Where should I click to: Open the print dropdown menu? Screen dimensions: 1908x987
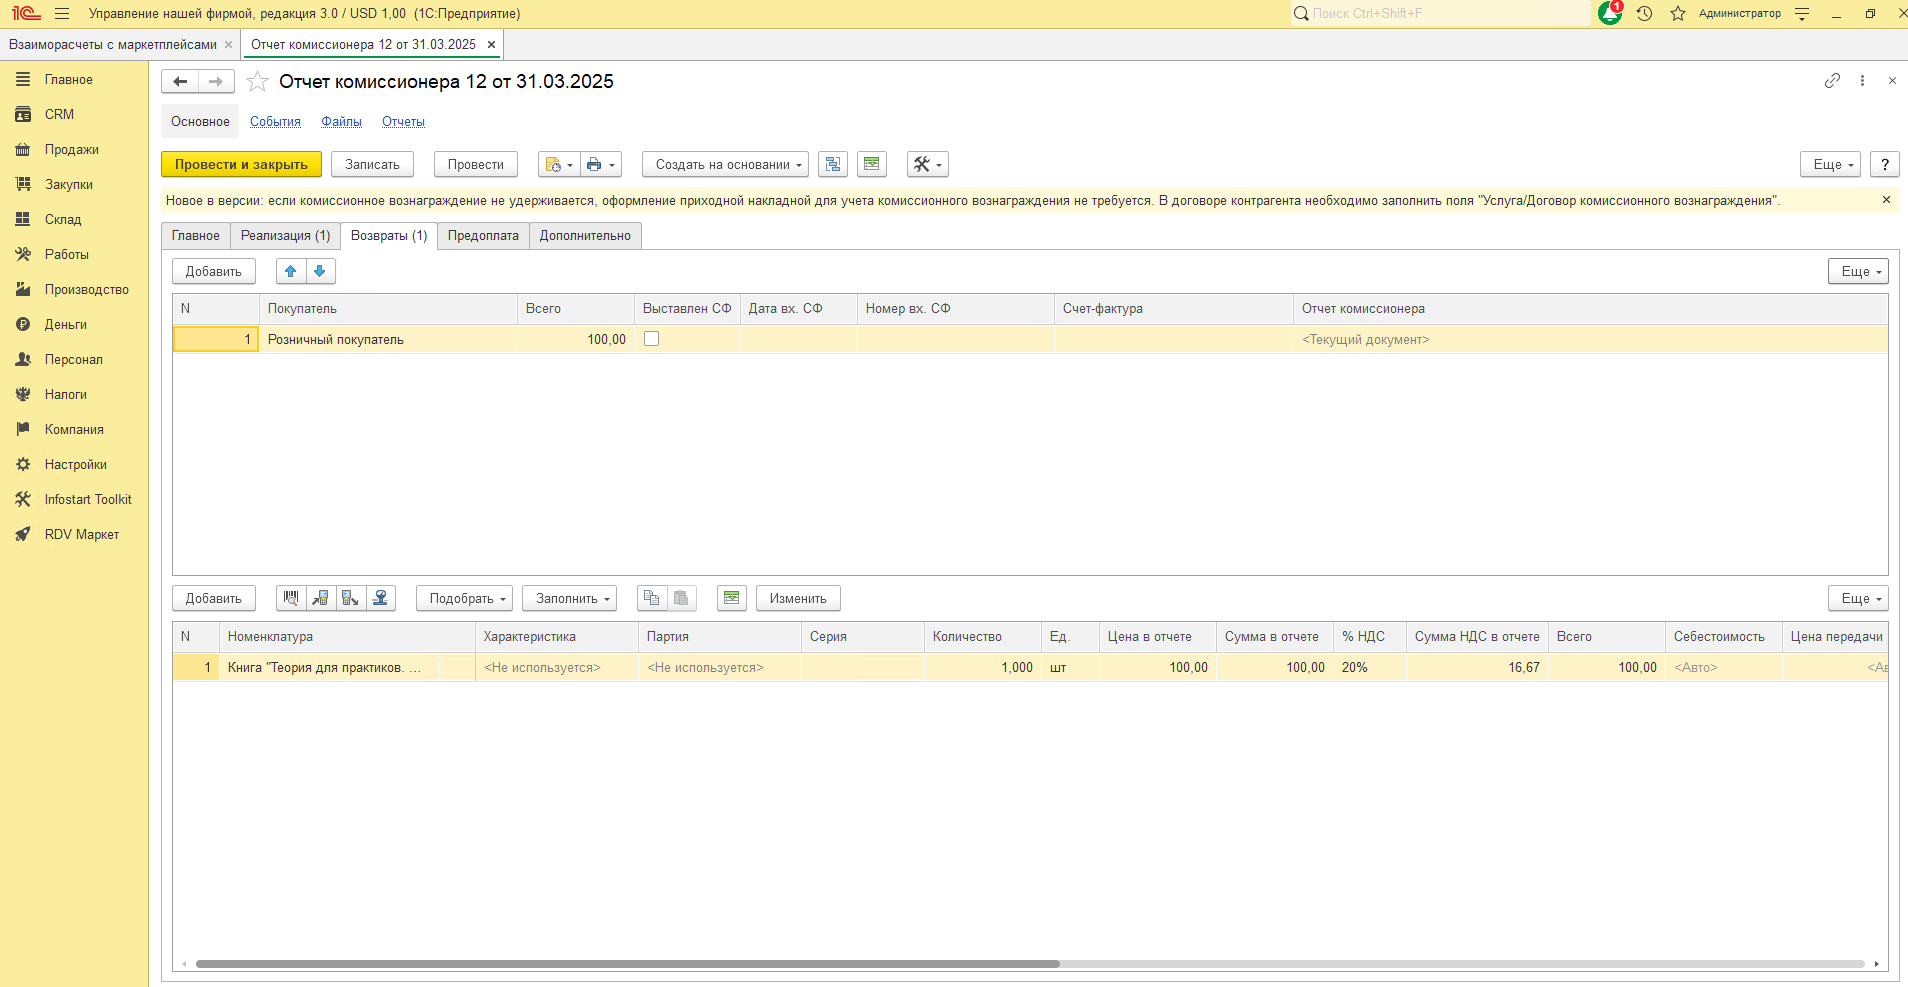tap(600, 164)
